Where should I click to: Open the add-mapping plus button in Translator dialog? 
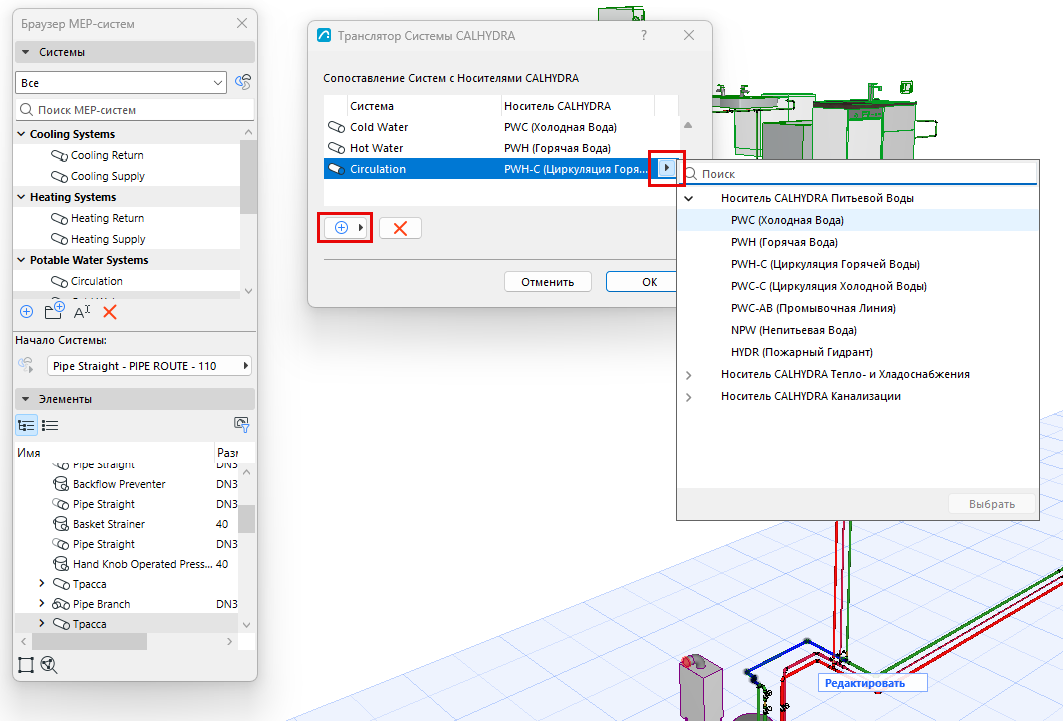(346, 228)
